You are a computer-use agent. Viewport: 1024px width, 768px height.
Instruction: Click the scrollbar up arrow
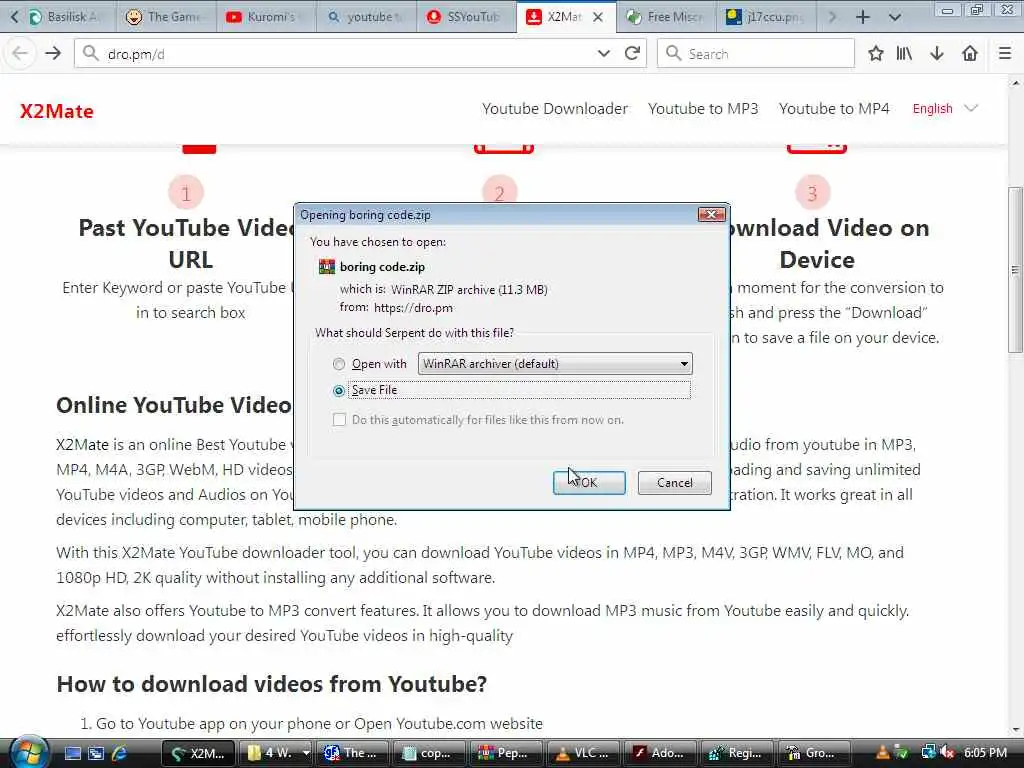(1015, 83)
